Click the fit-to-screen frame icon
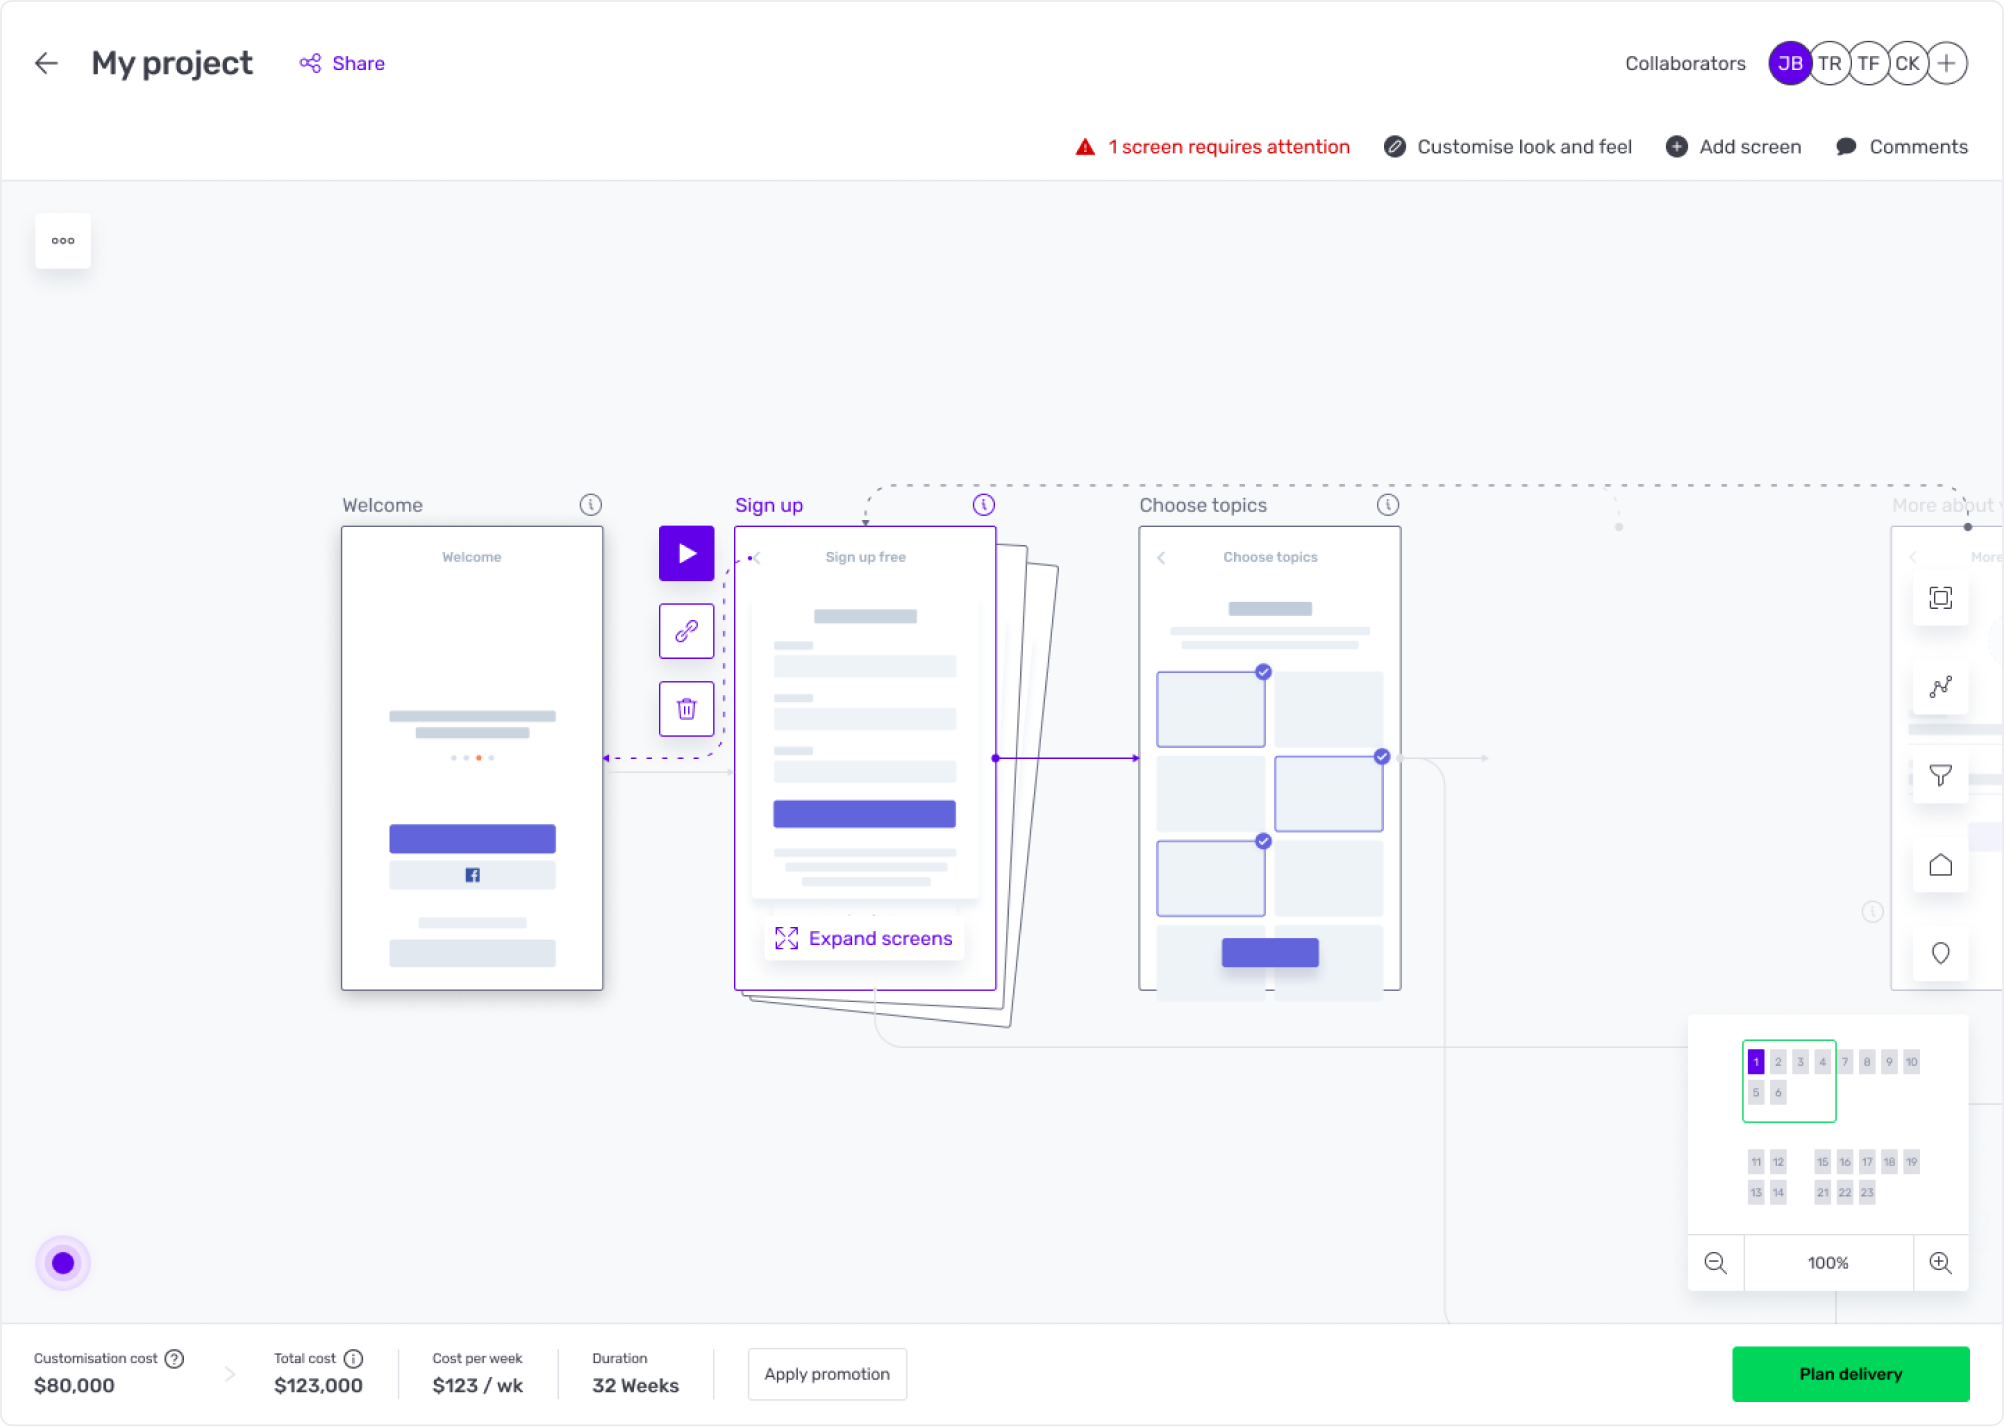 coord(1940,598)
